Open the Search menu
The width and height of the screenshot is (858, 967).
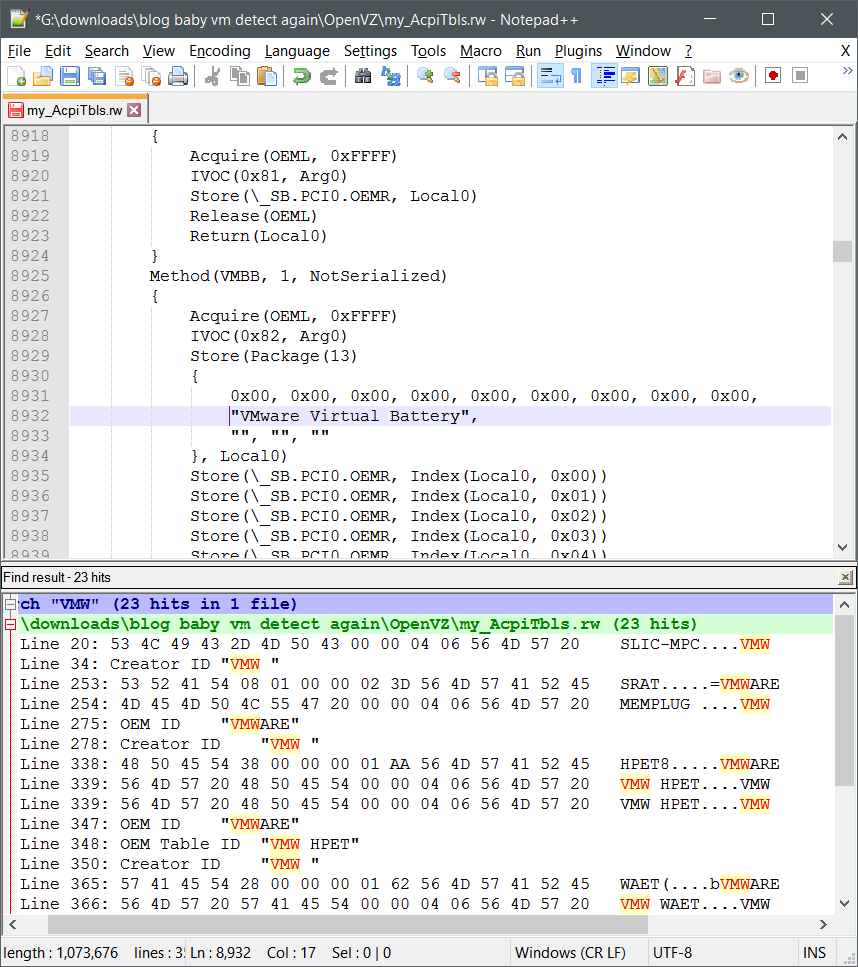107,51
